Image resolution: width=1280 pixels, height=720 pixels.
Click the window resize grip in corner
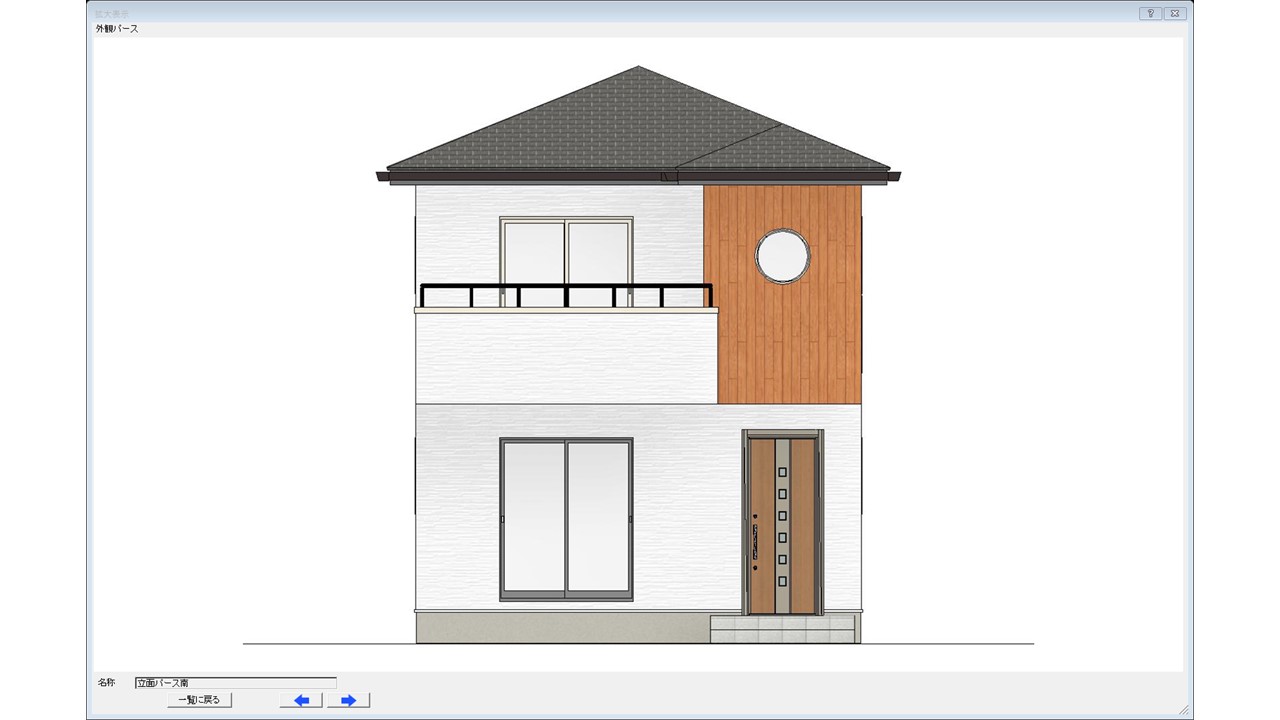(x=1184, y=710)
